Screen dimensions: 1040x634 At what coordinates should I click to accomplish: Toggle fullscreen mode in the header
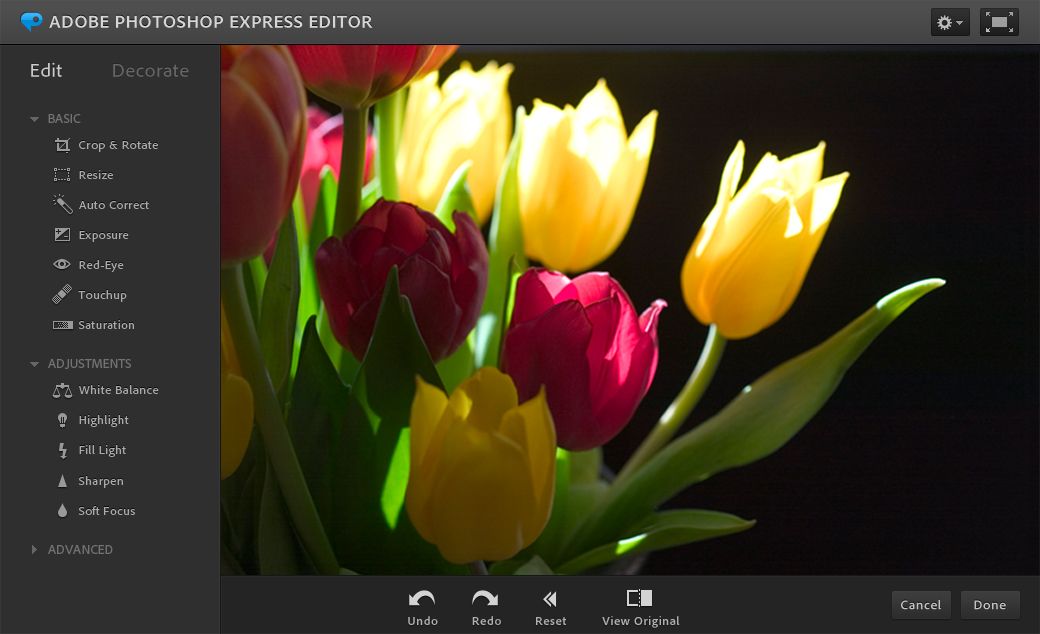click(x=999, y=22)
